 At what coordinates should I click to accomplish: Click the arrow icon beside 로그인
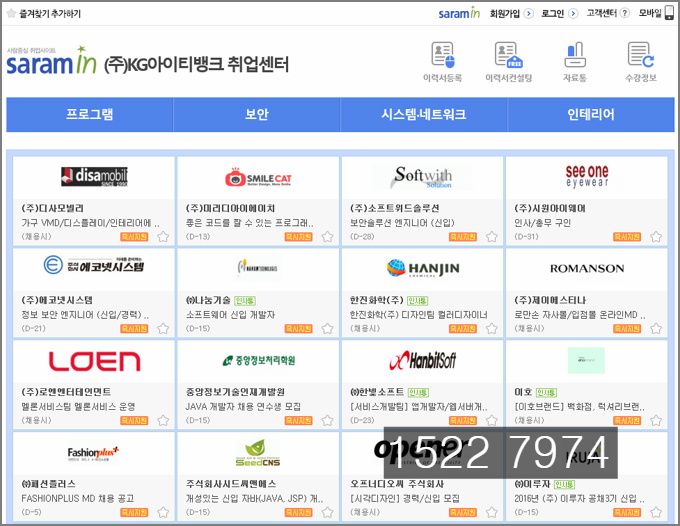pyautogui.click(x=573, y=13)
